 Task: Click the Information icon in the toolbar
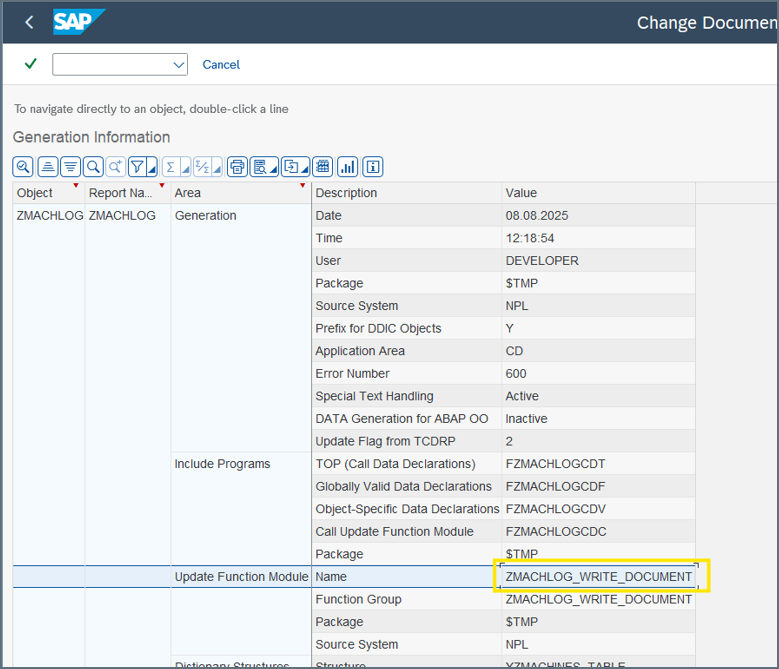tap(372, 167)
